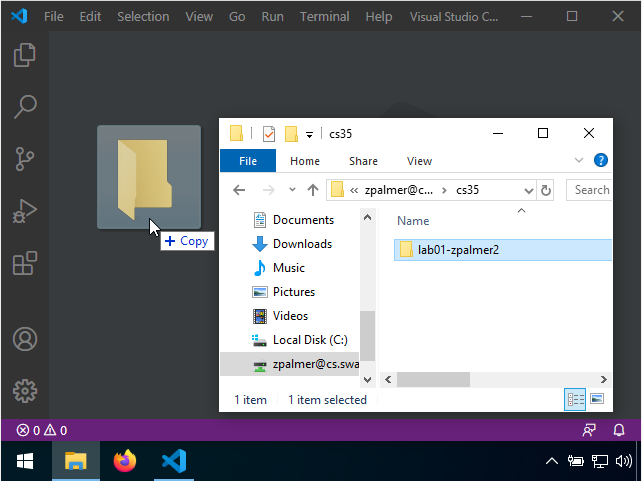Open the Search view in activity bar

[x=25, y=107]
